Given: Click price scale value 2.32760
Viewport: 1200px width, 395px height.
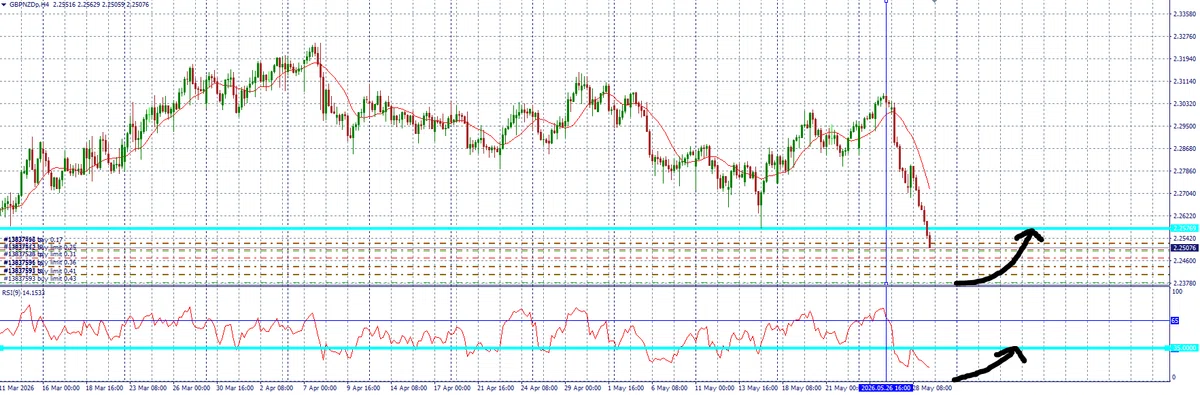Looking at the screenshot, I should 1184,37.
